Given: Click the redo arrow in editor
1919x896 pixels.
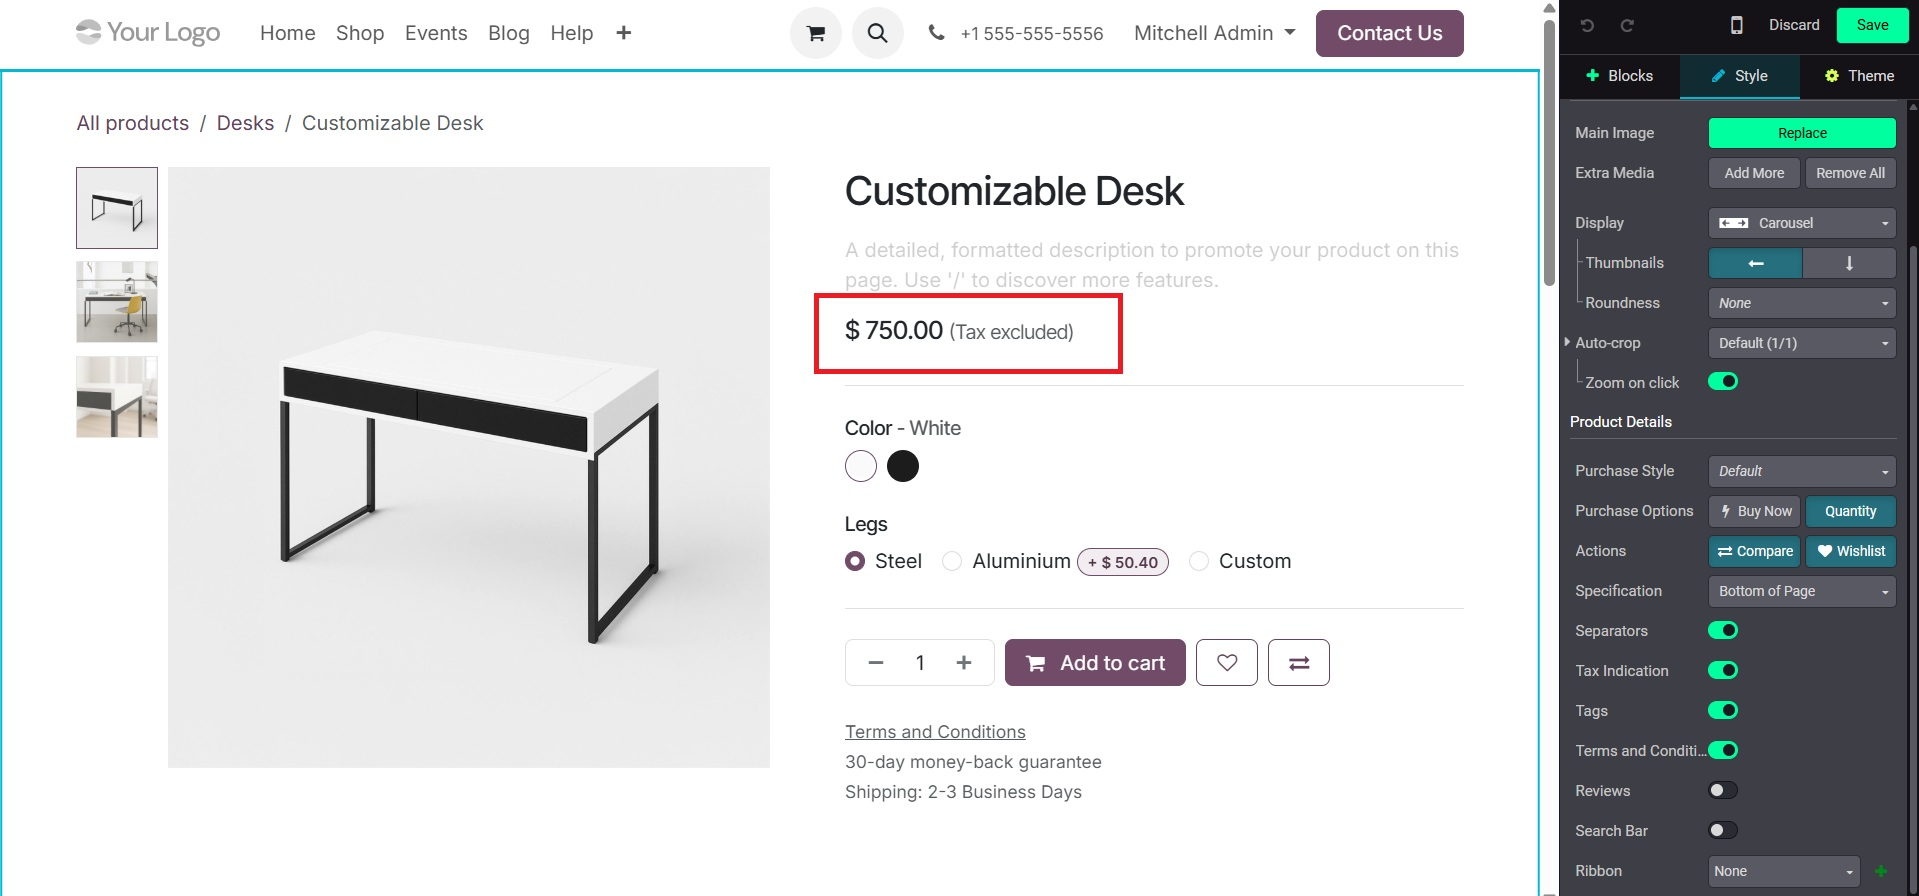Looking at the screenshot, I should pyautogui.click(x=1627, y=25).
